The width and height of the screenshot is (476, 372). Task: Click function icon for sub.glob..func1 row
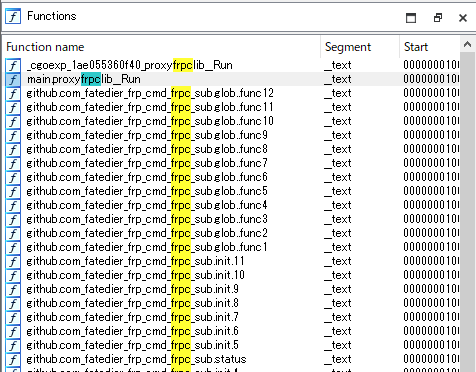pyautogui.click(x=13, y=247)
